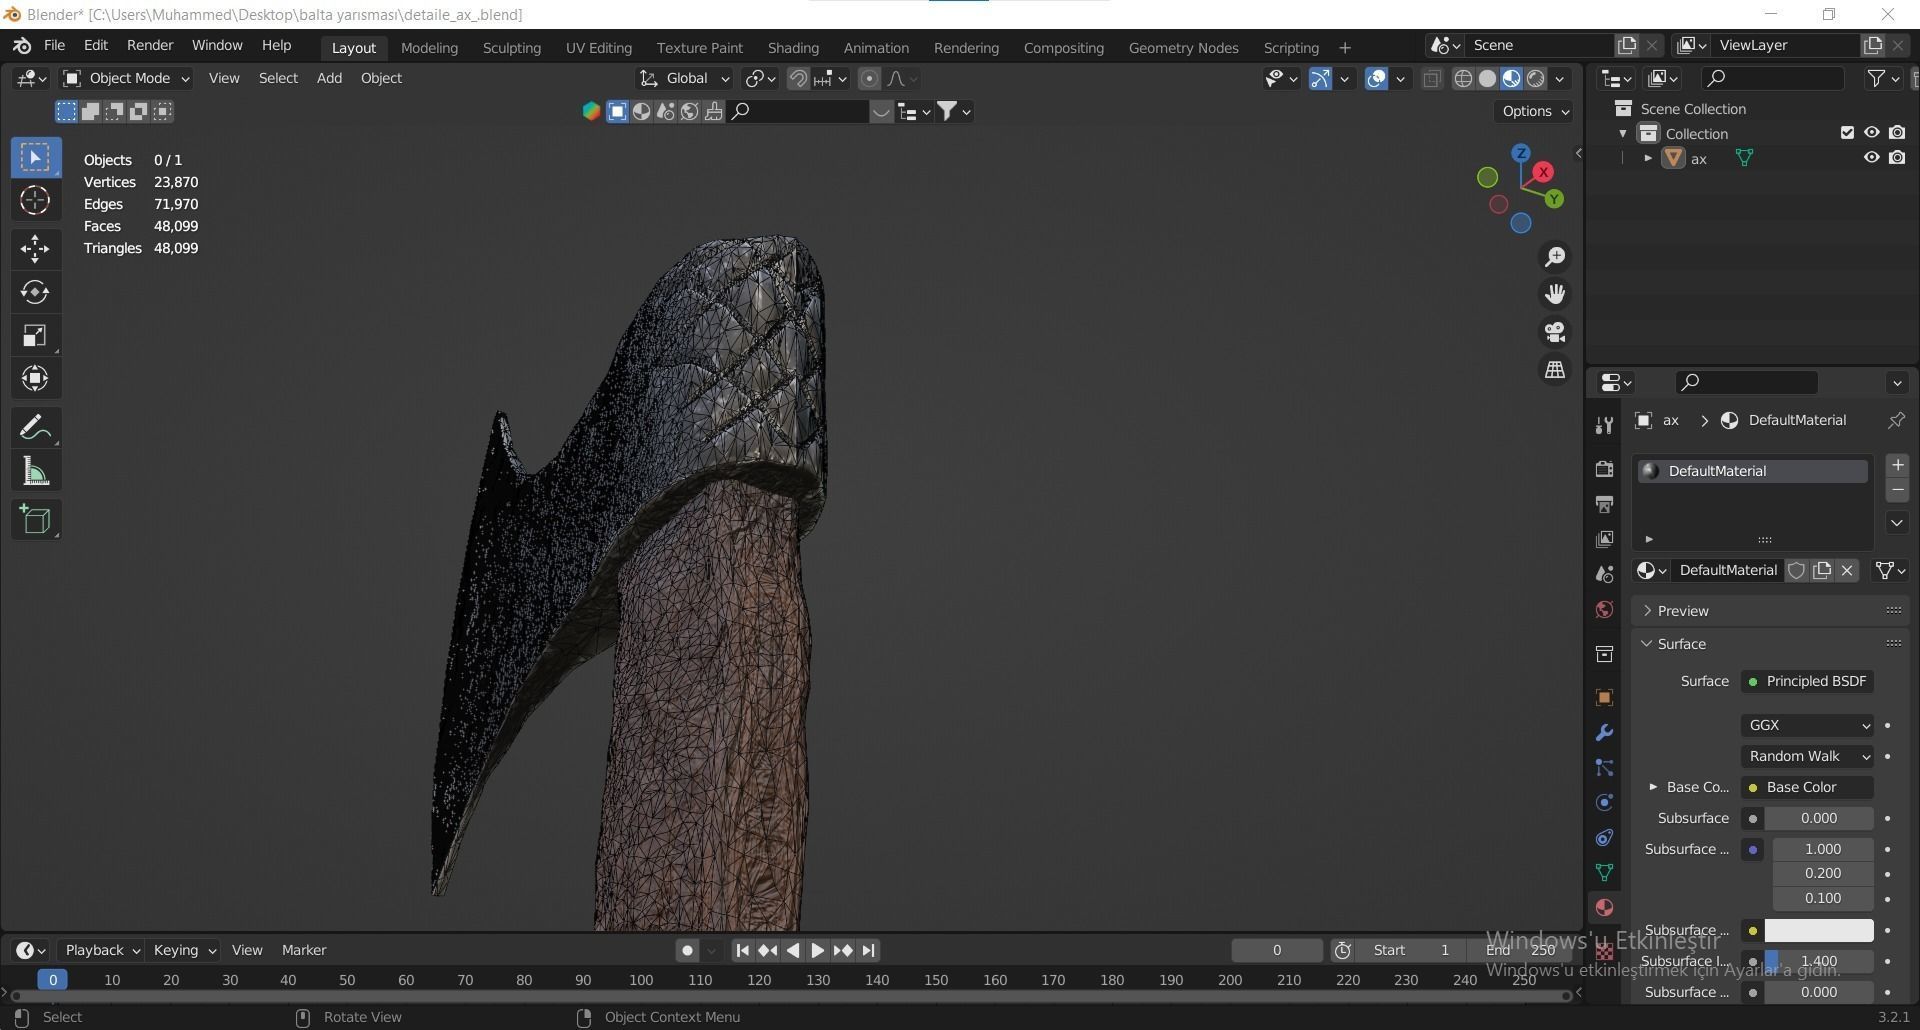The width and height of the screenshot is (1920, 1030).
Task: Adjust the Subsurface IOR 1.400 slider
Action: [1818, 961]
